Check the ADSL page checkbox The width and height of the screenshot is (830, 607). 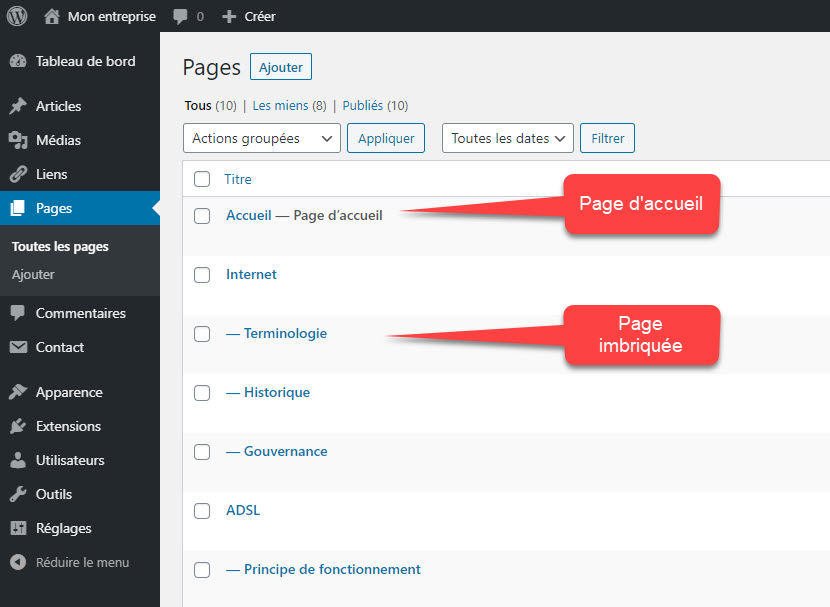202,511
